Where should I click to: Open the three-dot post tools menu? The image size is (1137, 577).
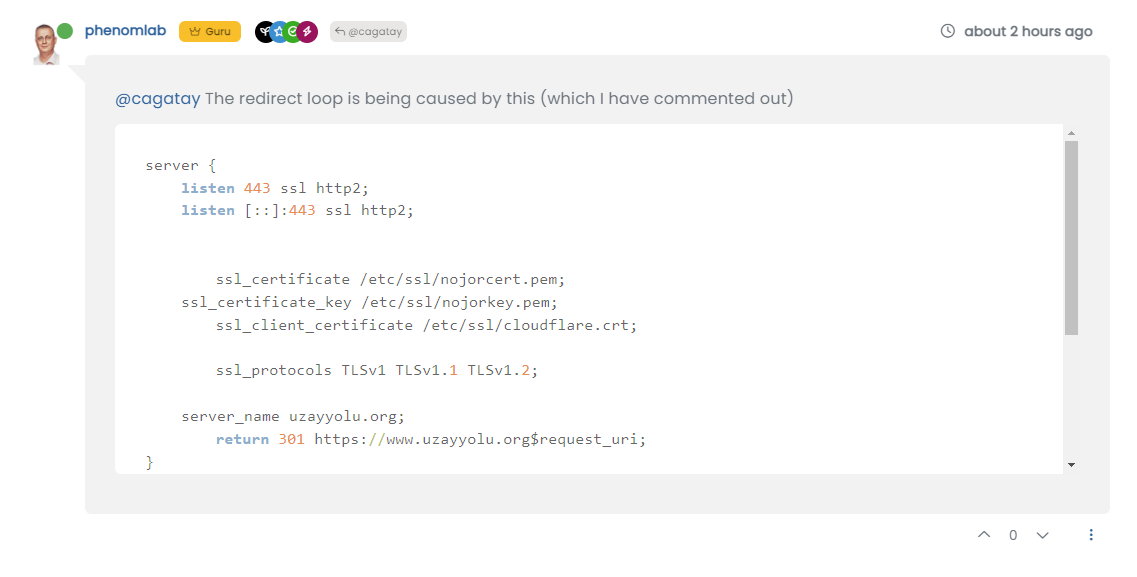coord(1091,535)
